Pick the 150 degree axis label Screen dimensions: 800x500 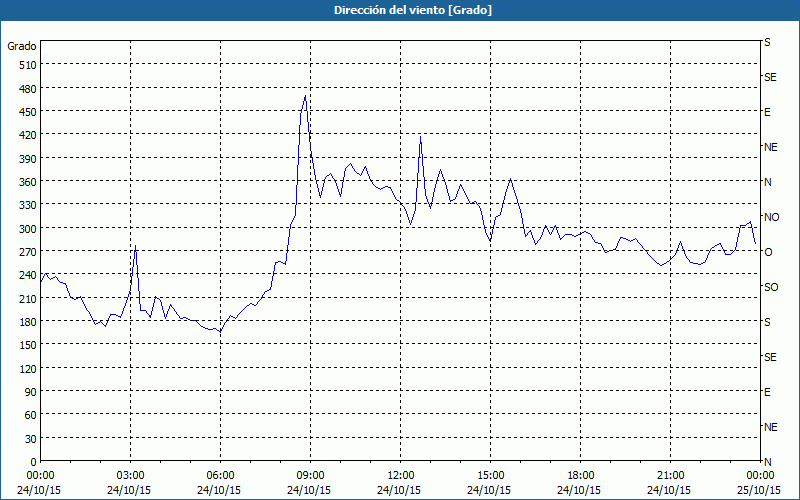coord(28,345)
